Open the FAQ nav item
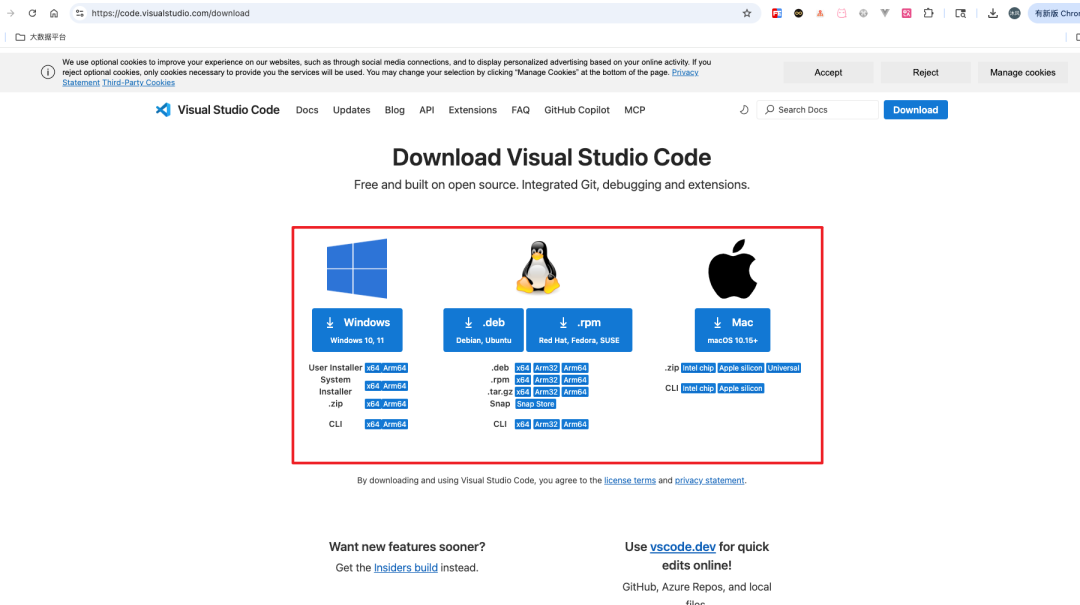Viewport: 1080px width, 605px height. (x=520, y=110)
